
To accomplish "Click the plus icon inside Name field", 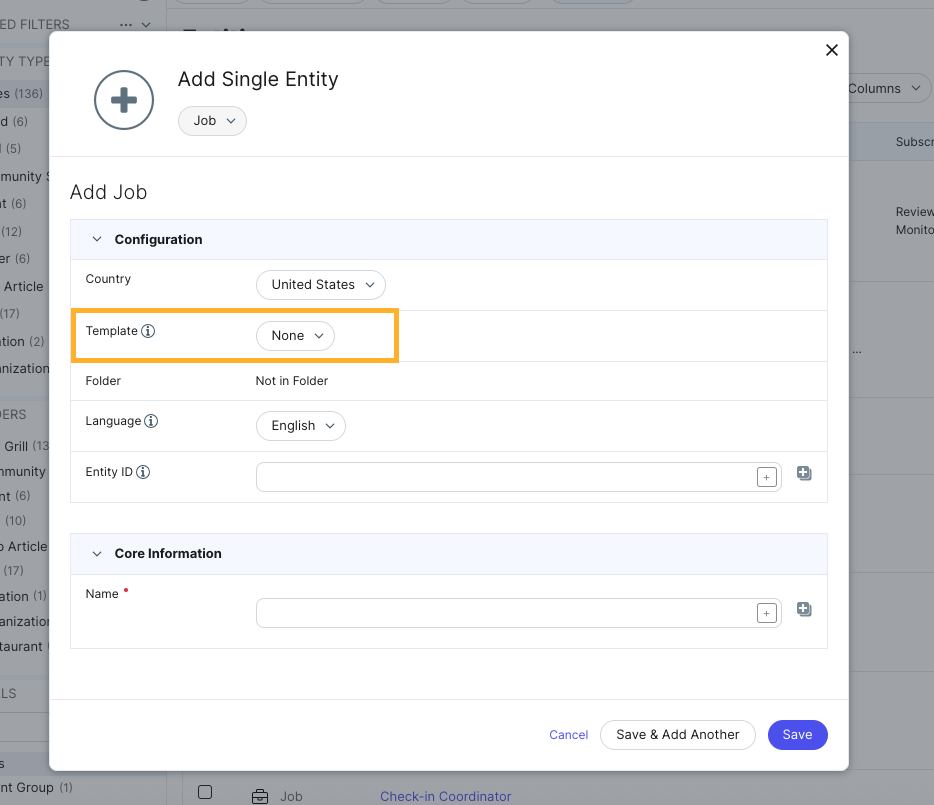I will point(766,613).
